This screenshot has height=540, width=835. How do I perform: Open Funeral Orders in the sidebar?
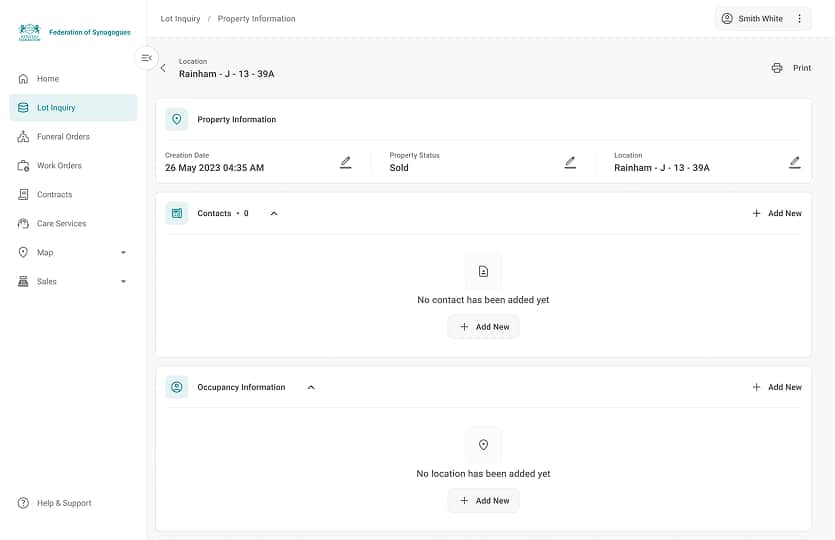tap(63, 137)
